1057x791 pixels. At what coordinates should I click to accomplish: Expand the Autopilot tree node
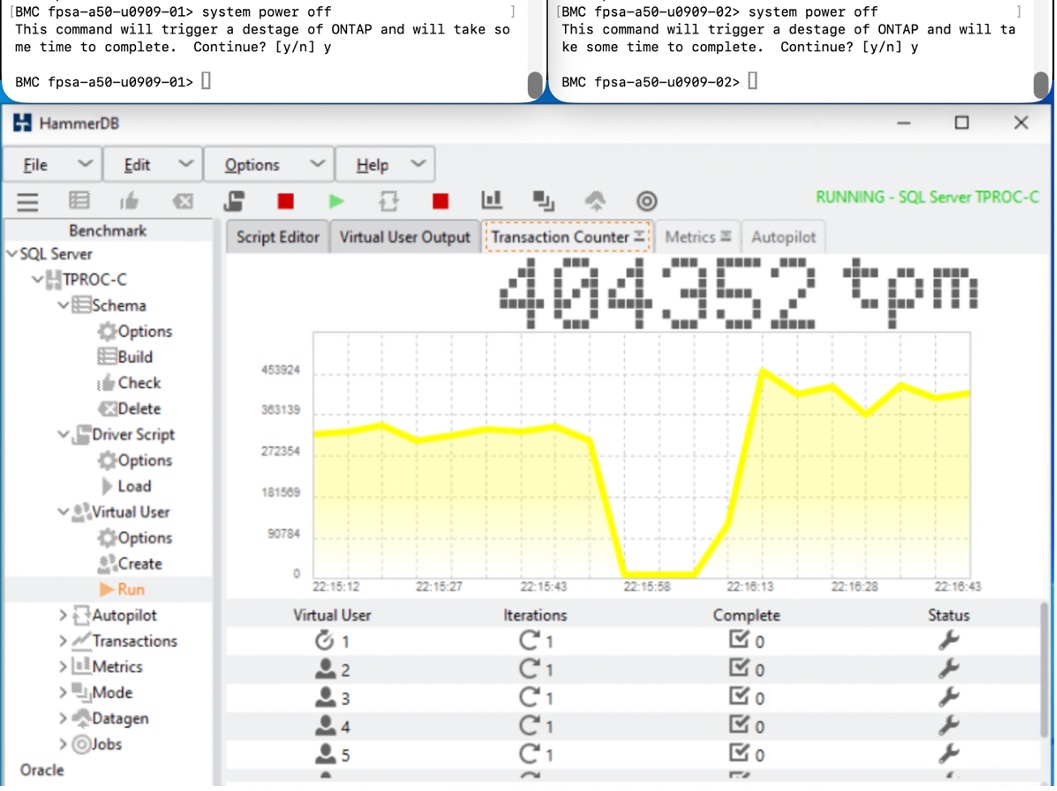(x=63, y=615)
